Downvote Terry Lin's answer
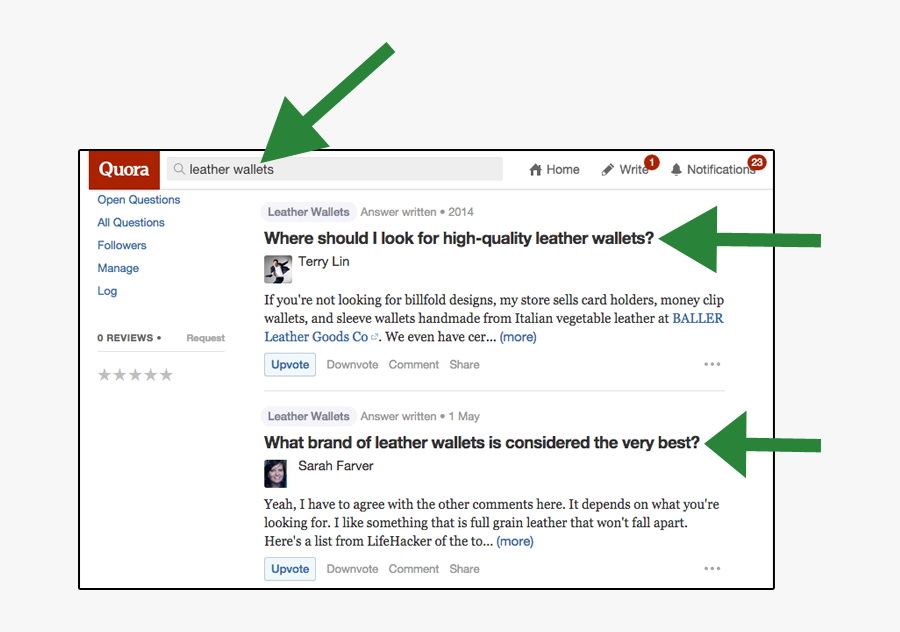Image resolution: width=900 pixels, height=632 pixels. [x=352, y=365]
